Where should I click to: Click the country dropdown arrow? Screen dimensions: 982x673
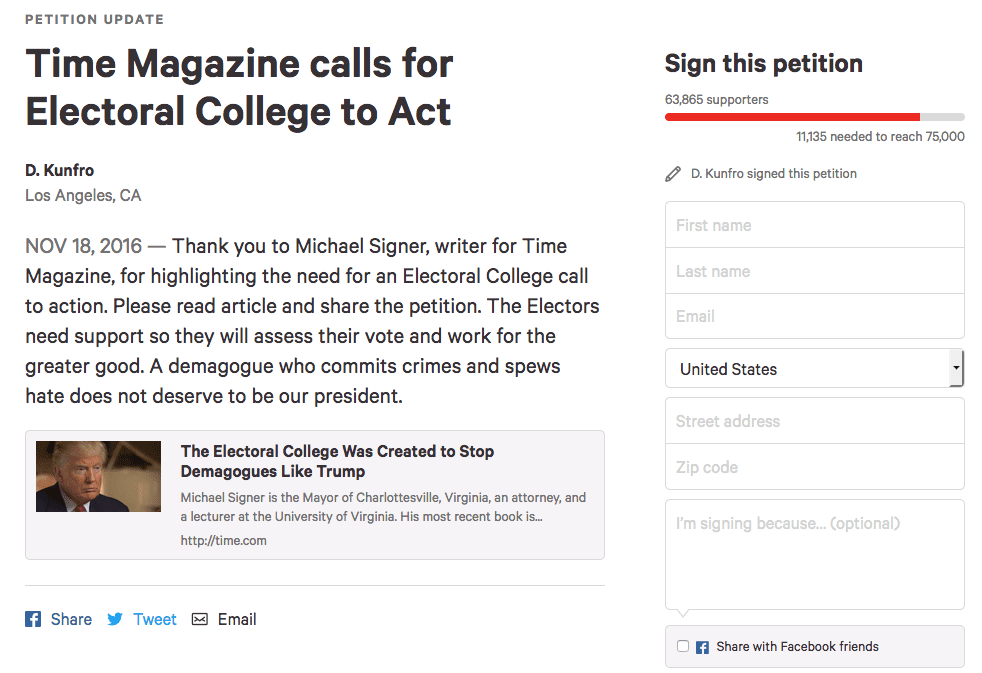[x=957, y=368]
